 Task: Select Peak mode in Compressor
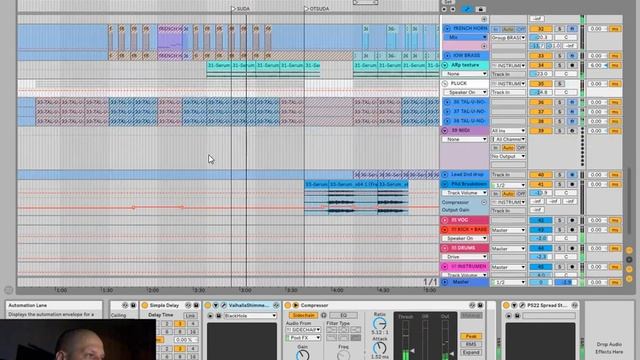[x=471, y=336]
